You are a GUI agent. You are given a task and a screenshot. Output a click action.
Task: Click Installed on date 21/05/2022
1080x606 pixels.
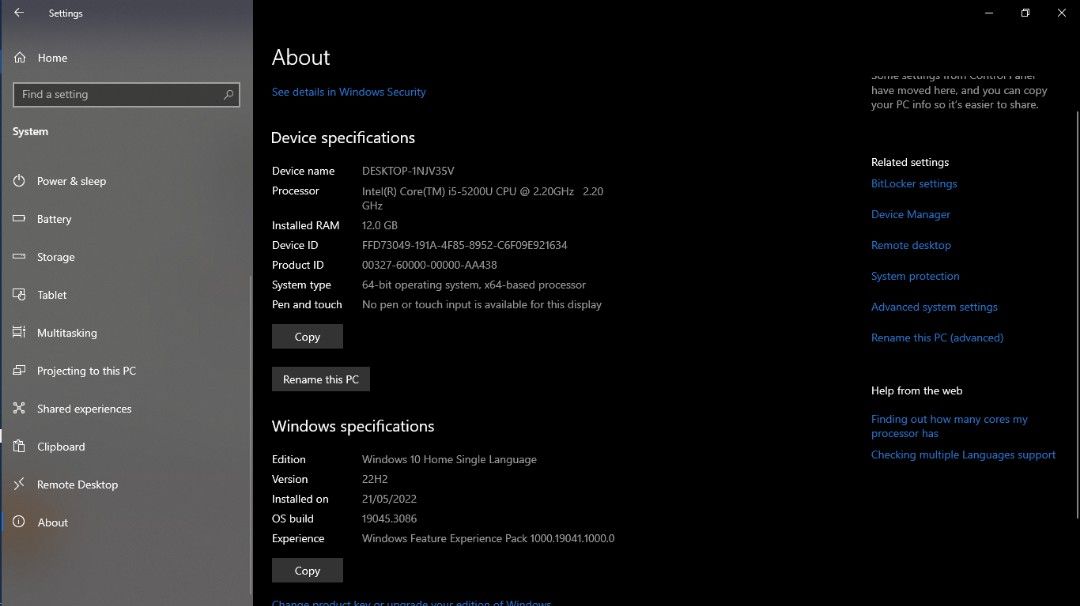[389, 499]
